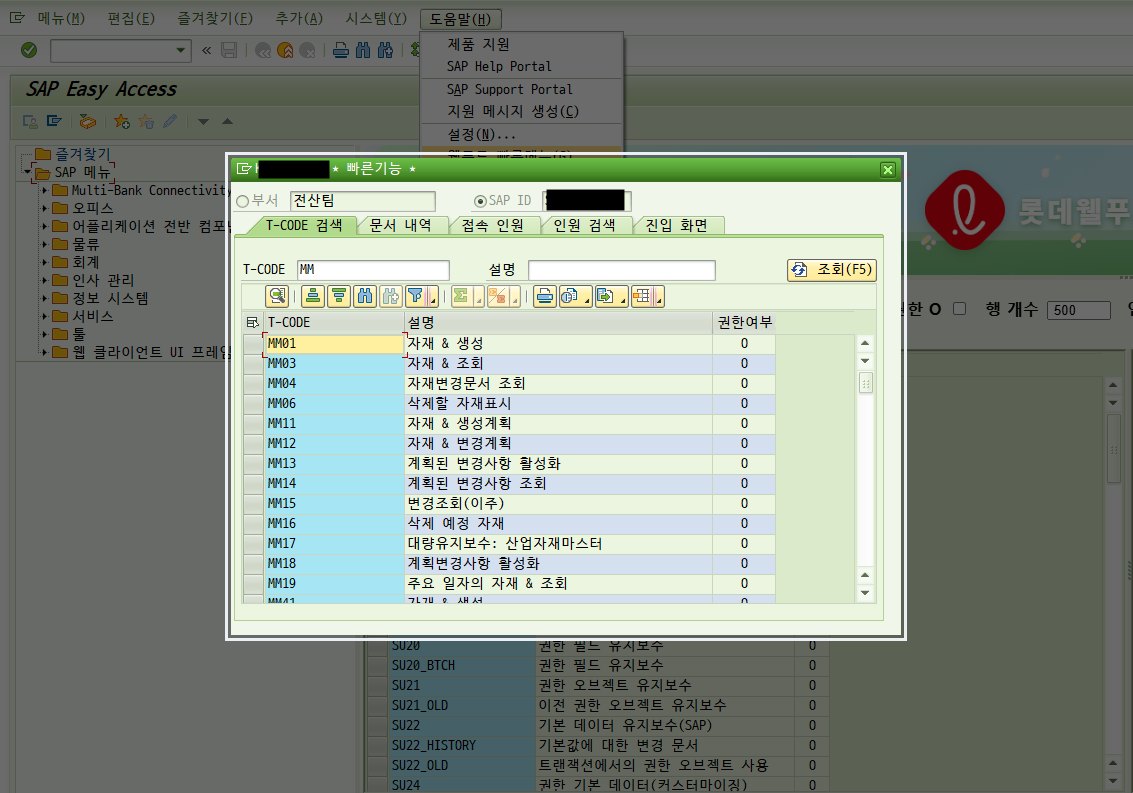Switch to the 문서 내역 tab
Image resolution: width=1133 pixels, height=793 pixels.
click(x=400, y=226)
